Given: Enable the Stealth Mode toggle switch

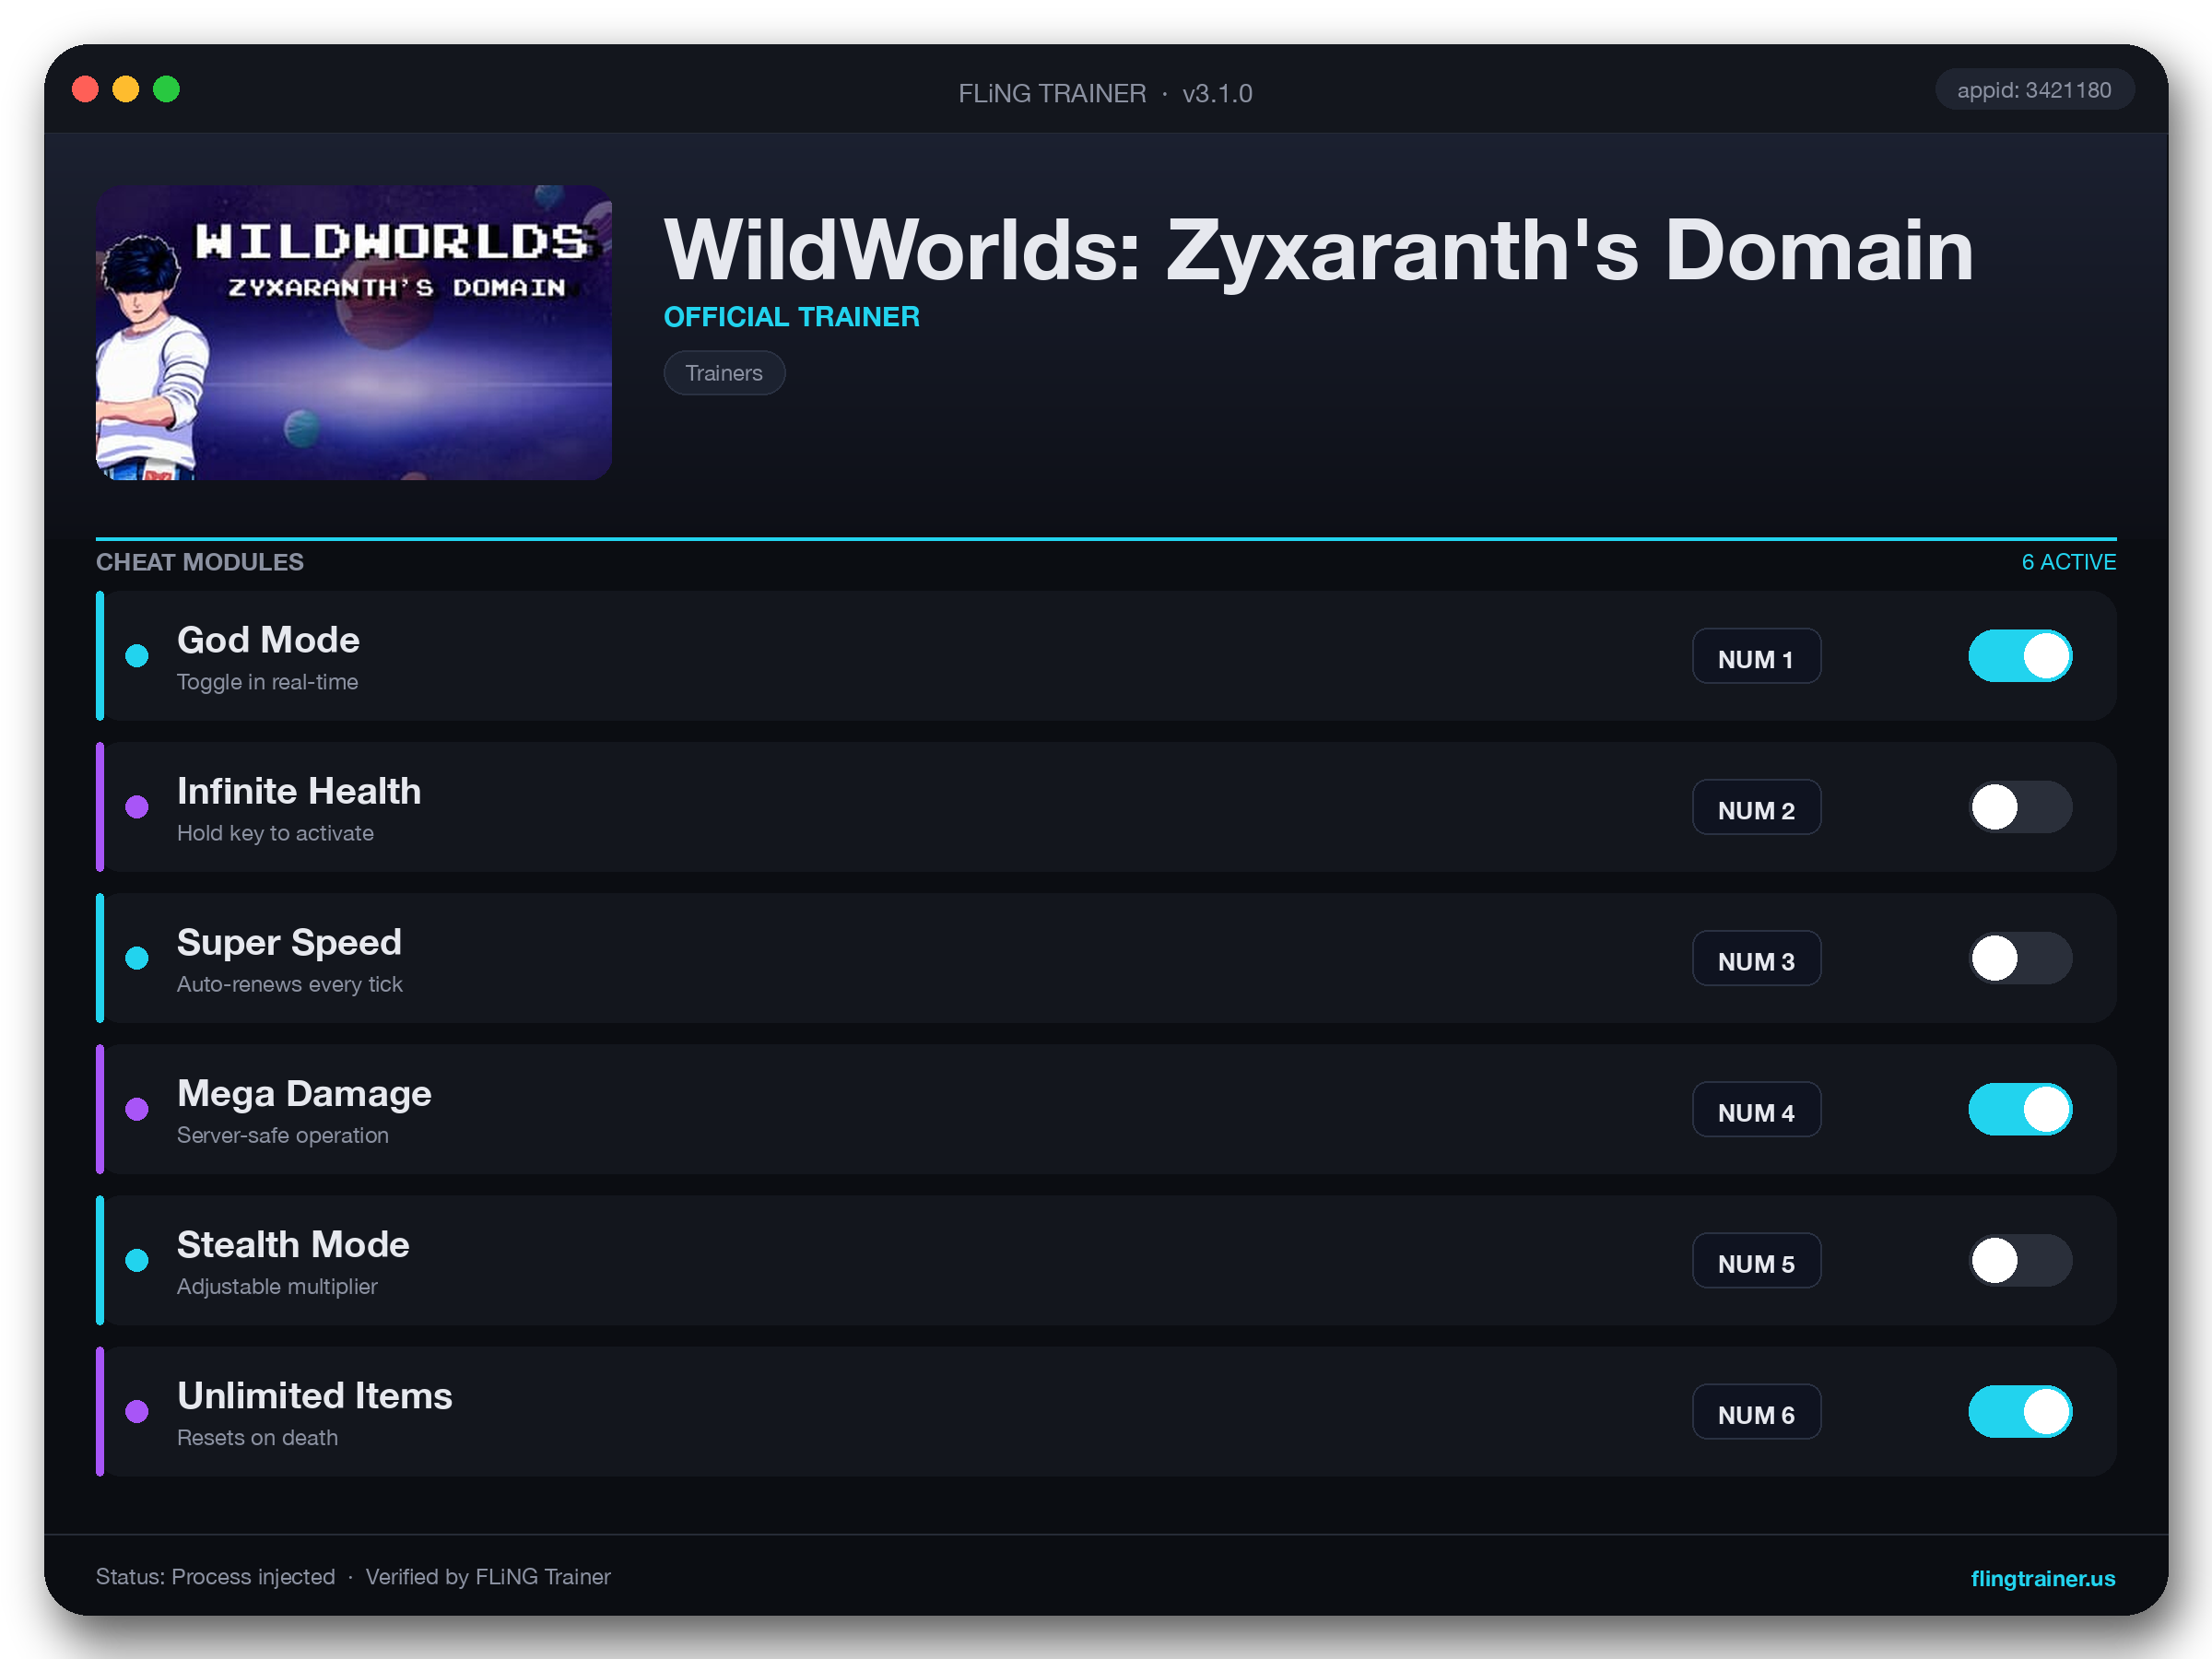Looking at the screenshot, I should [2019, 1260].
